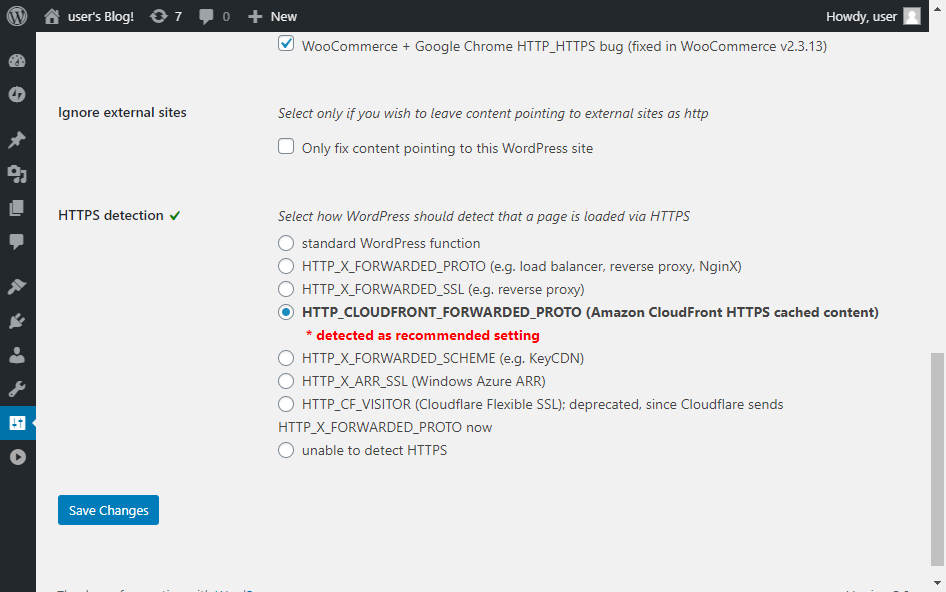The width and height of the screenshot is (946, 592).
Task: Click the WordPress logo in the admin bar
Action: (15, 15)
